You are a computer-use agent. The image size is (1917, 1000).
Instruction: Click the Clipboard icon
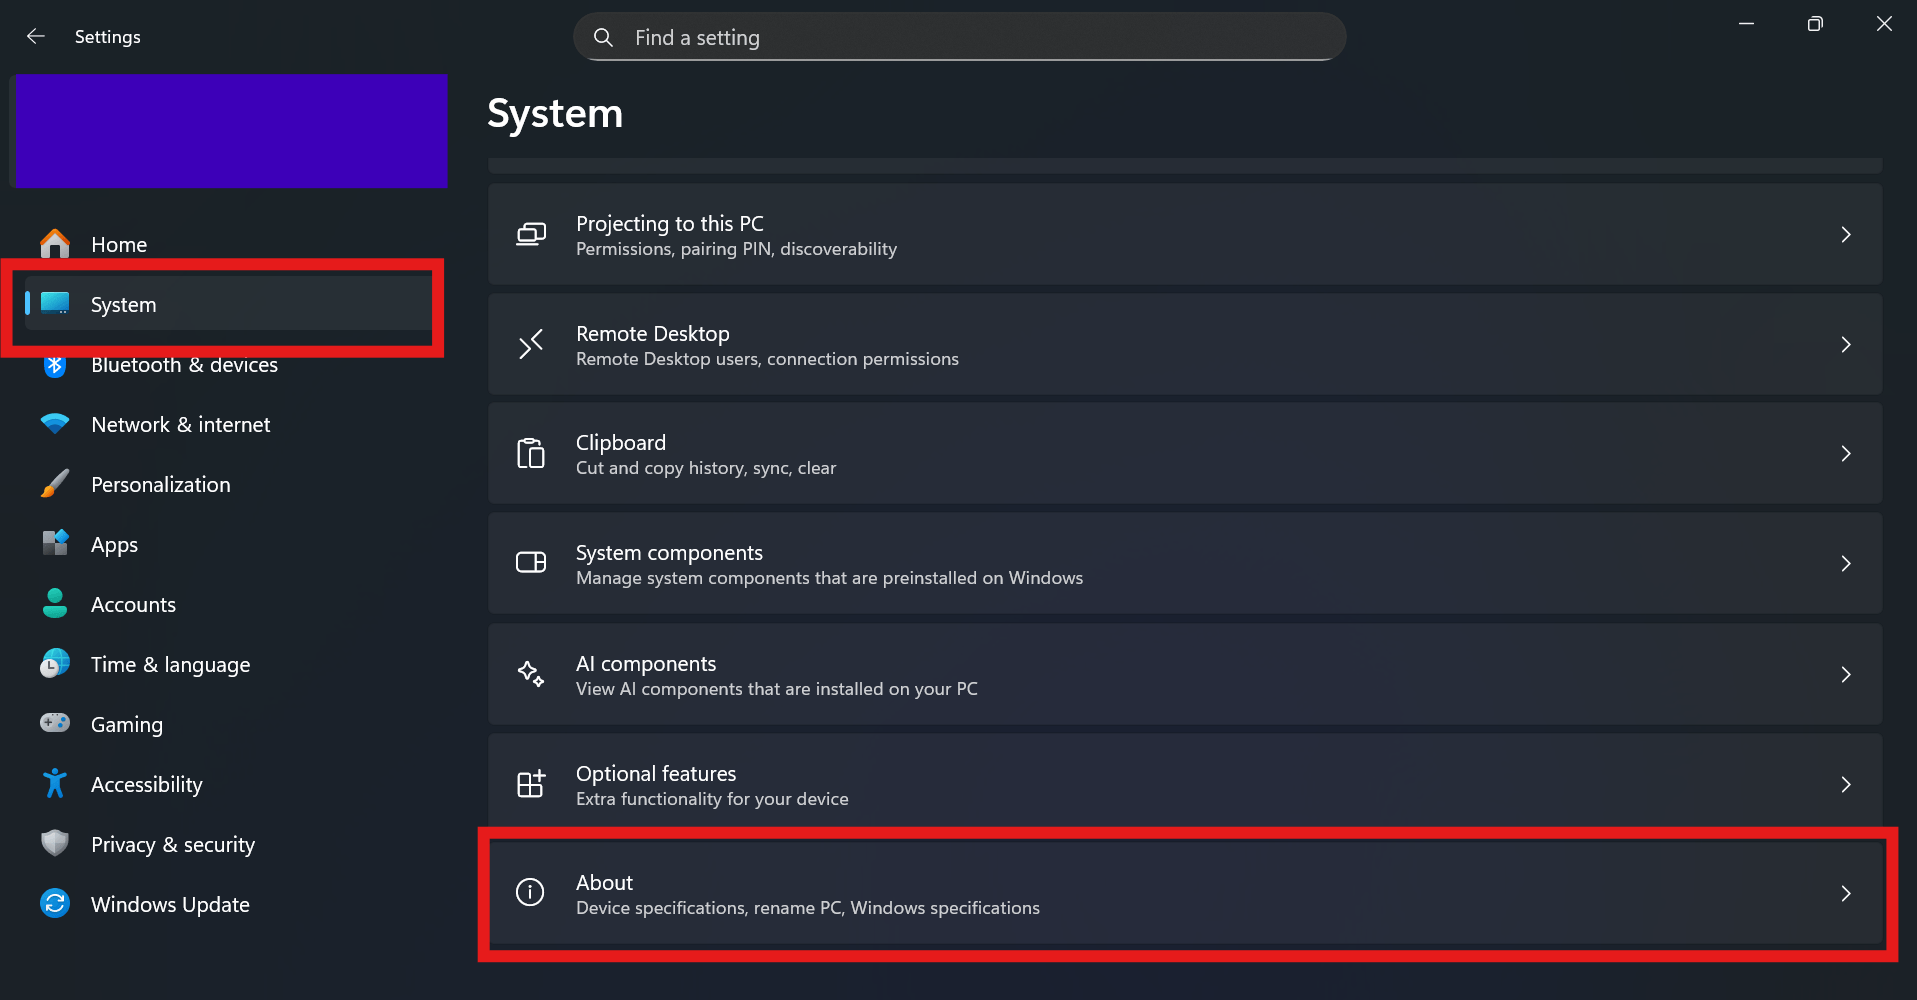[530, 454]
